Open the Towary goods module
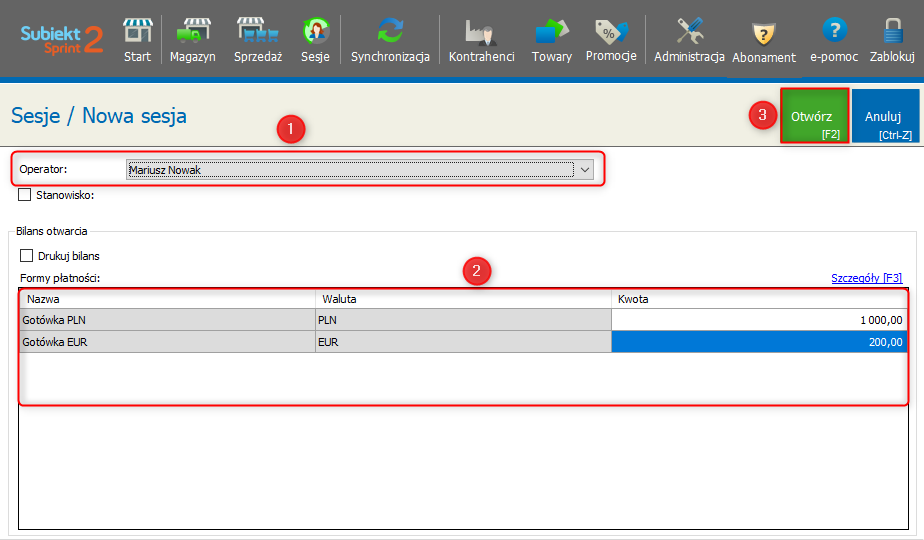 [x=551, y=40]
